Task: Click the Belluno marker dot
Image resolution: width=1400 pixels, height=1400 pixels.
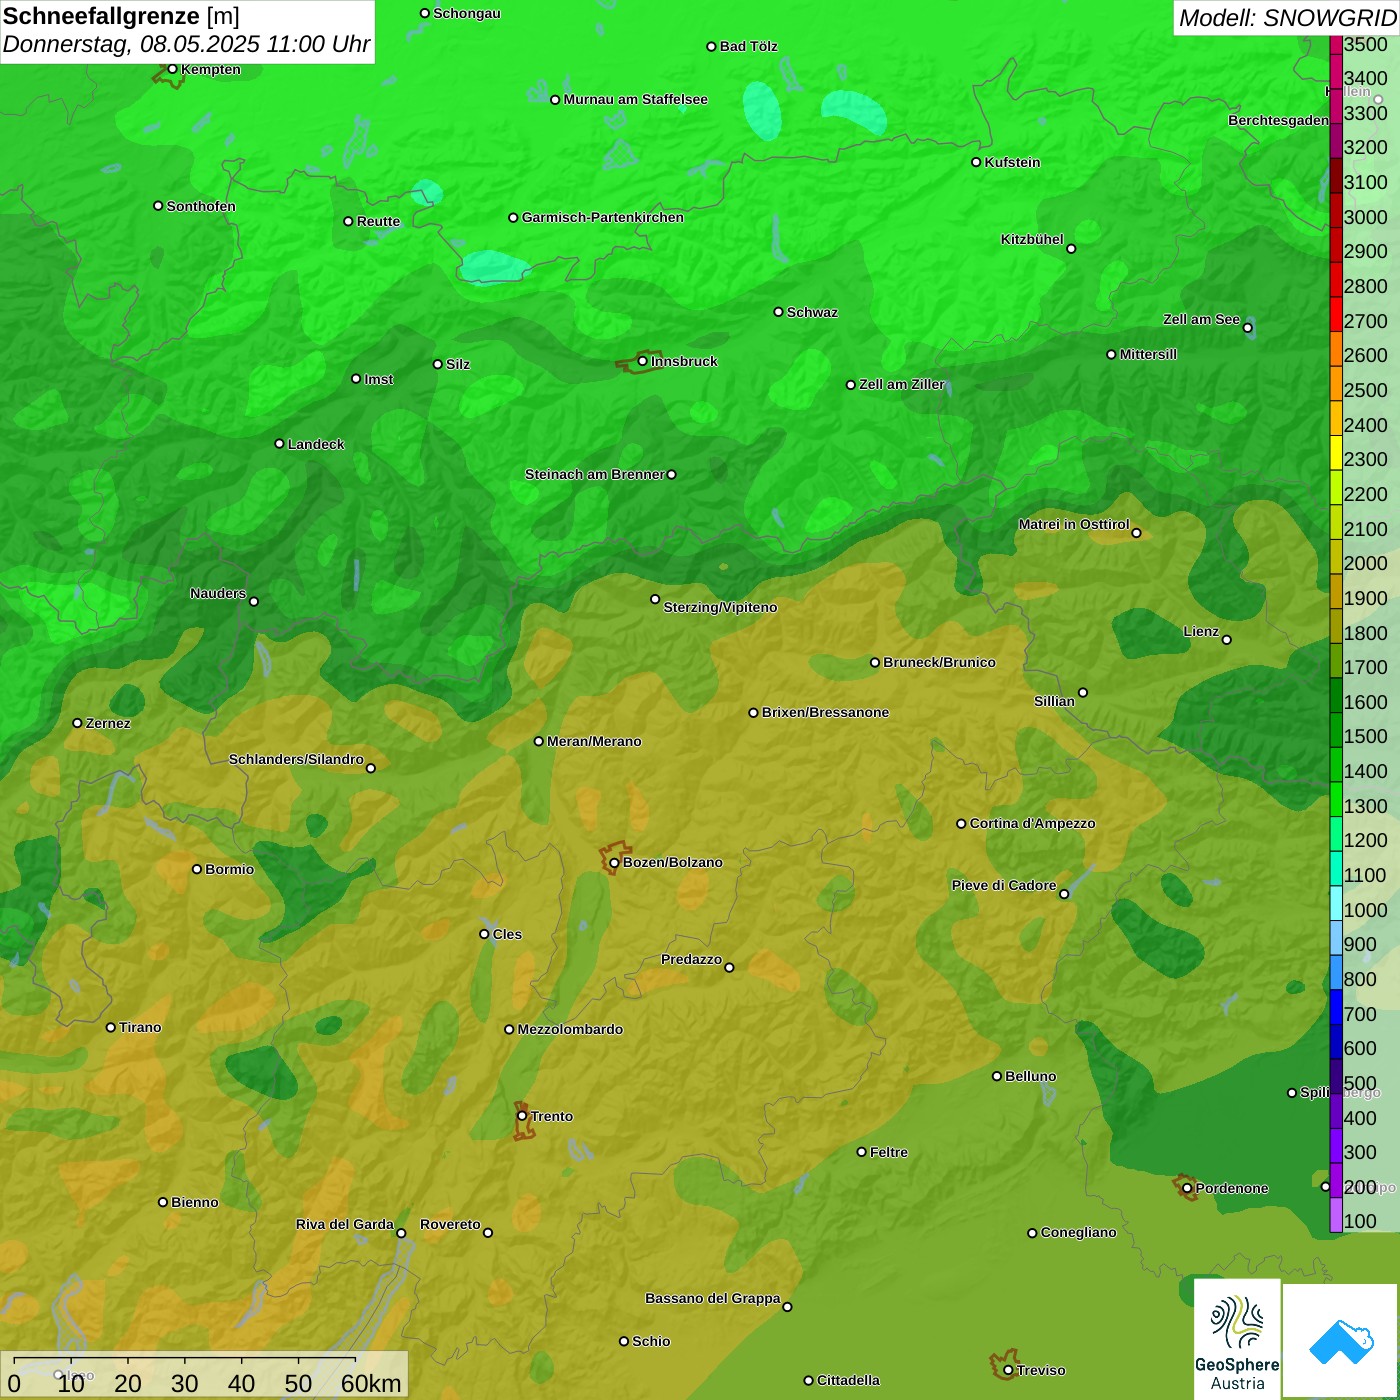Action: click(996, 1076)
